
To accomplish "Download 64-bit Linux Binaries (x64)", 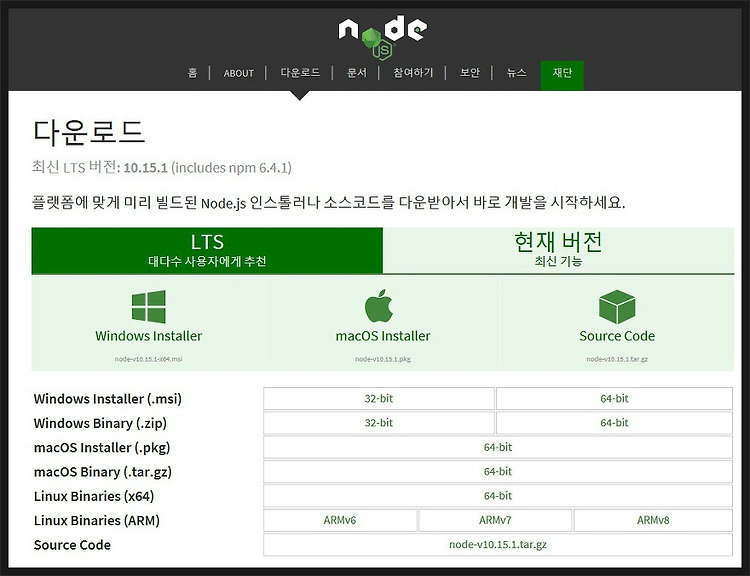I will pyautogui.click(x=498, y=496).
